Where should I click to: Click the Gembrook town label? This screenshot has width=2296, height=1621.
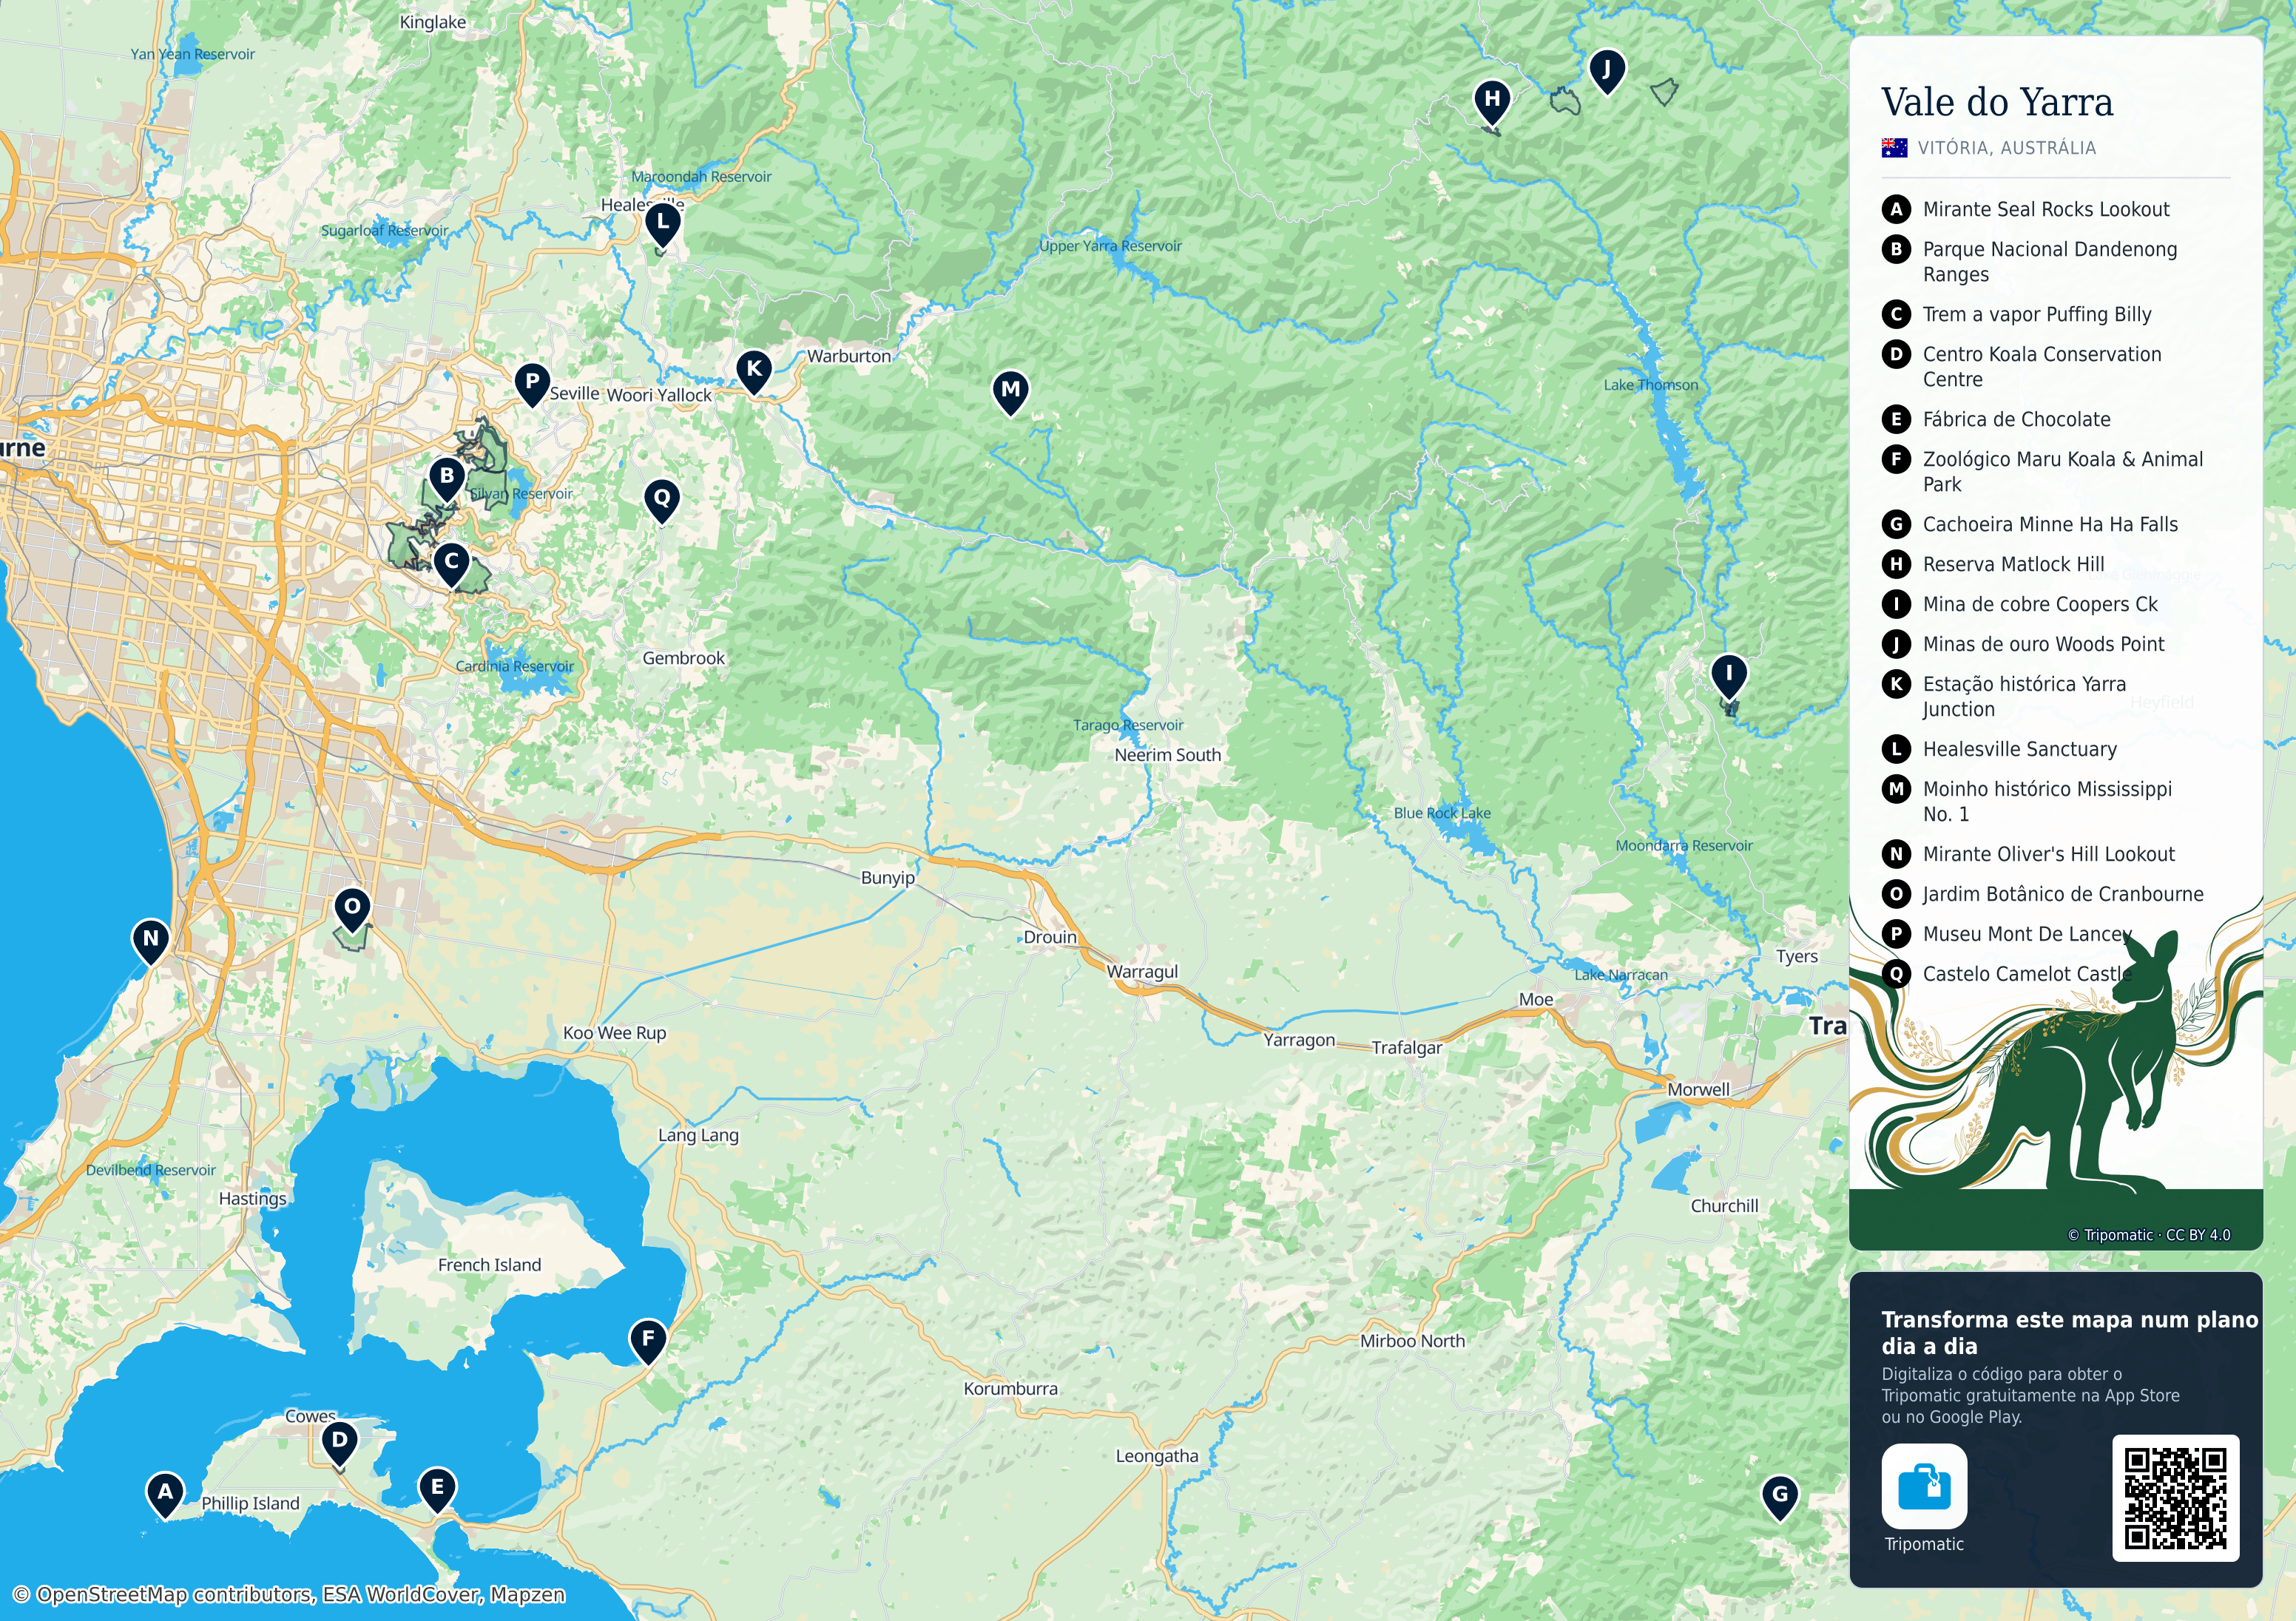click(x=683, y=658)
